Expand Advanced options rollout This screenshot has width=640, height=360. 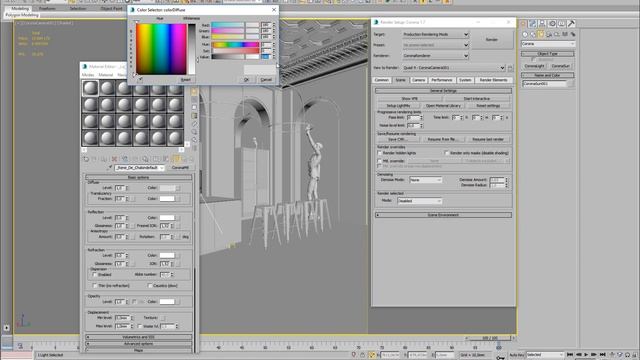[138, 344]
